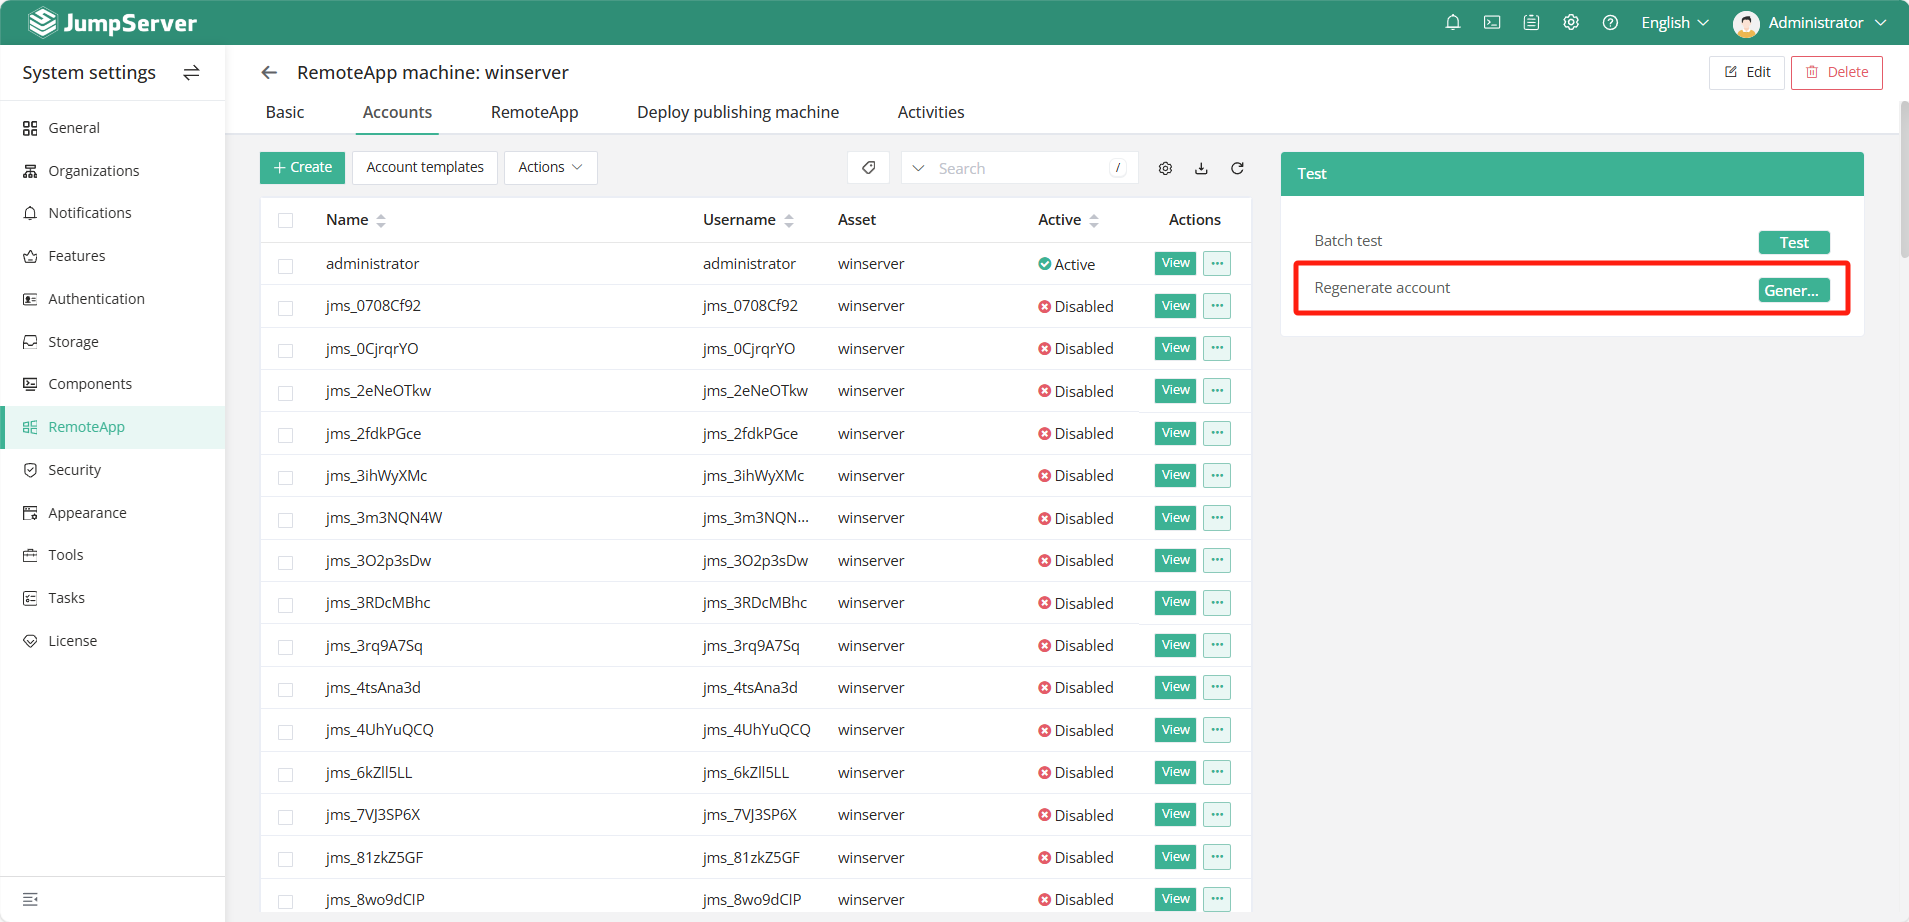
Task: Focus the Search input field
Action: click(x=1020, y=168)
